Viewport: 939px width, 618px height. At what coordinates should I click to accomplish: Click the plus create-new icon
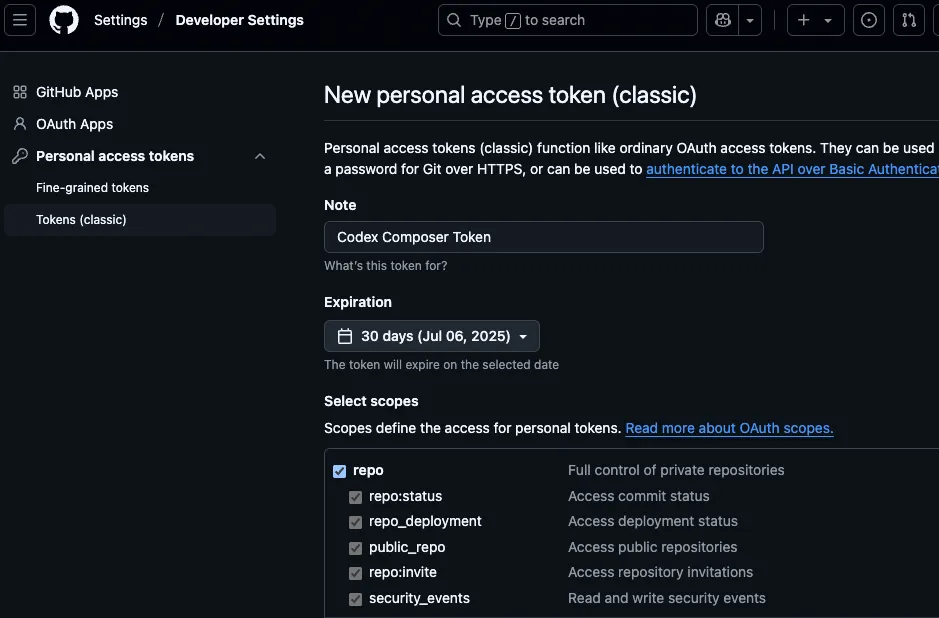(x=804, y=20)
